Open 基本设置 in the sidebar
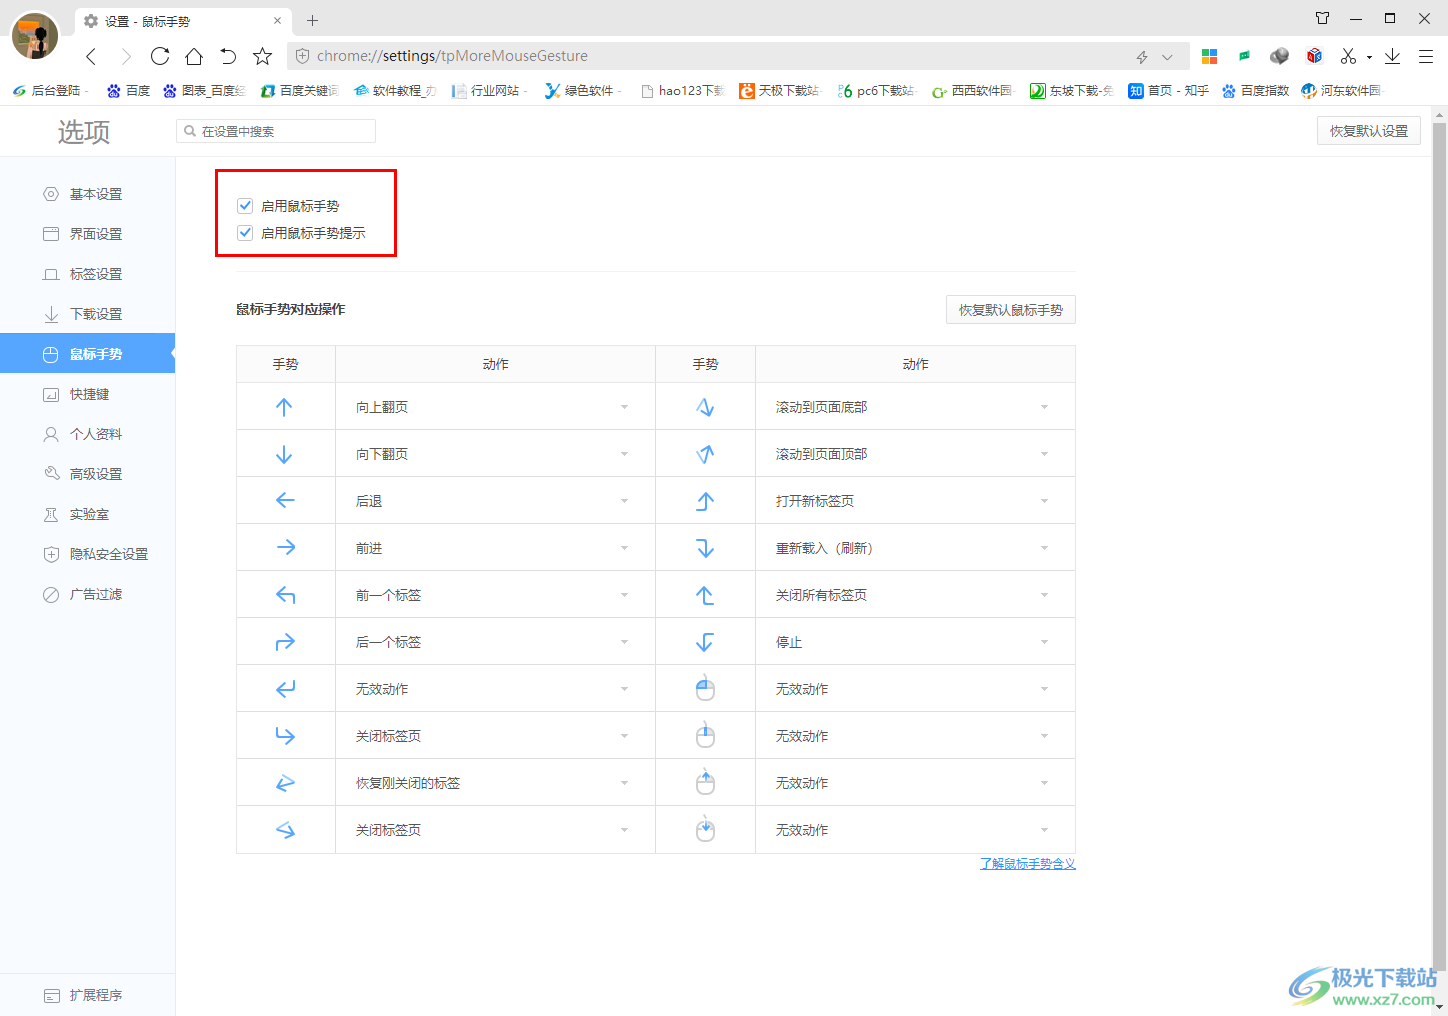This screenshot has height=1016, width=1448. coord(87,194)
